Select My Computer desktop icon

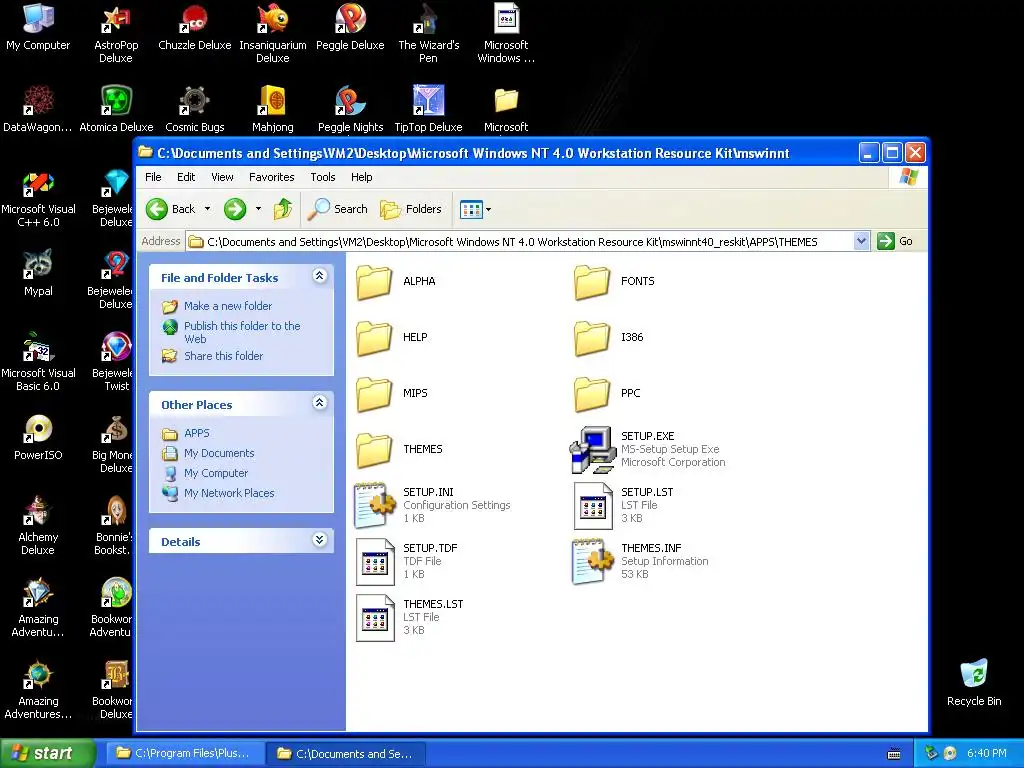[x=38, y=27]
